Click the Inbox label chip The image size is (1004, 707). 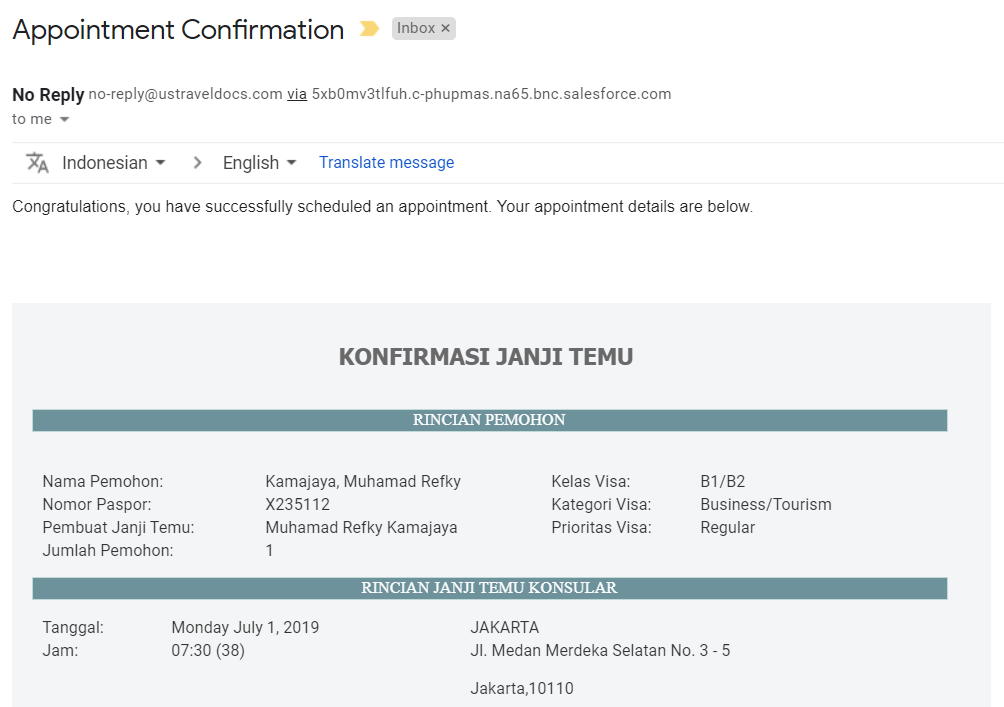[416, 29]
